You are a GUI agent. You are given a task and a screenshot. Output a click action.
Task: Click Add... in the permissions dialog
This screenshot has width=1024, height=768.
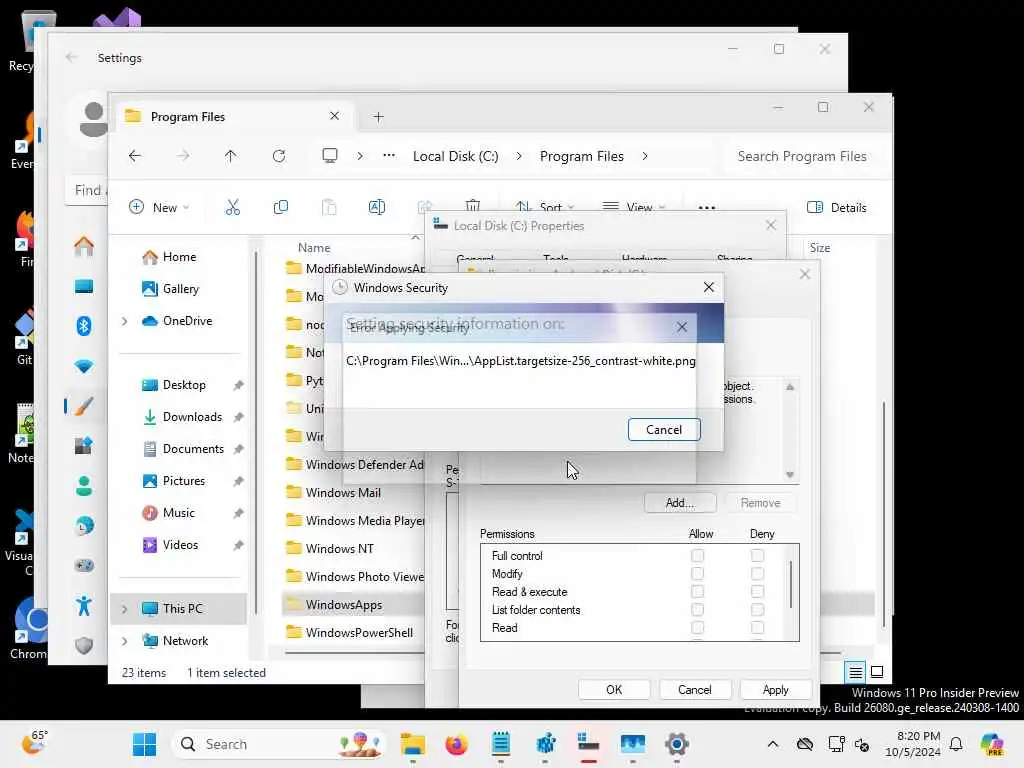click(x=680, y=503)
